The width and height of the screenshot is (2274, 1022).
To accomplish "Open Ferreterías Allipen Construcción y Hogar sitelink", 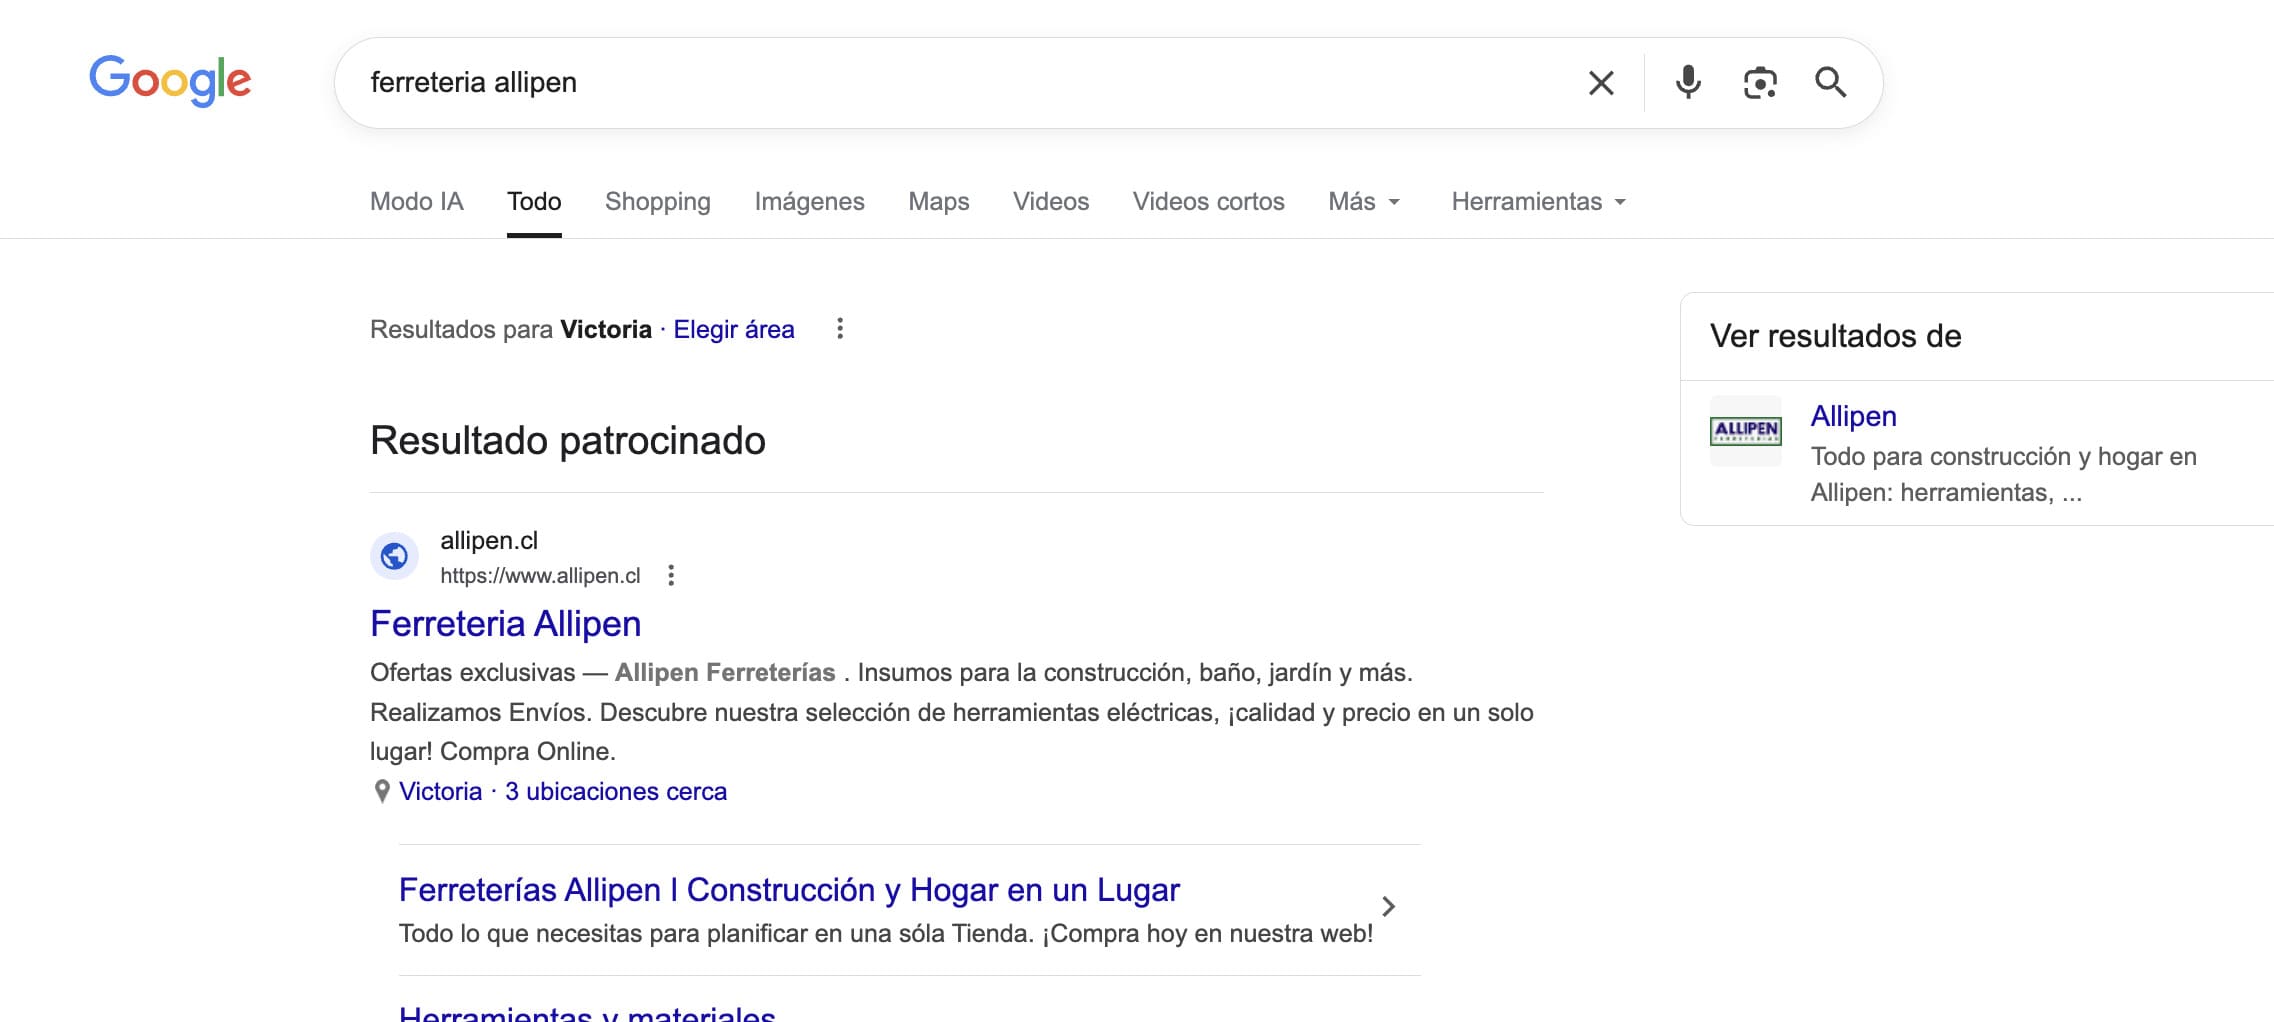I will pyautogui.click(x=789, y=889).
